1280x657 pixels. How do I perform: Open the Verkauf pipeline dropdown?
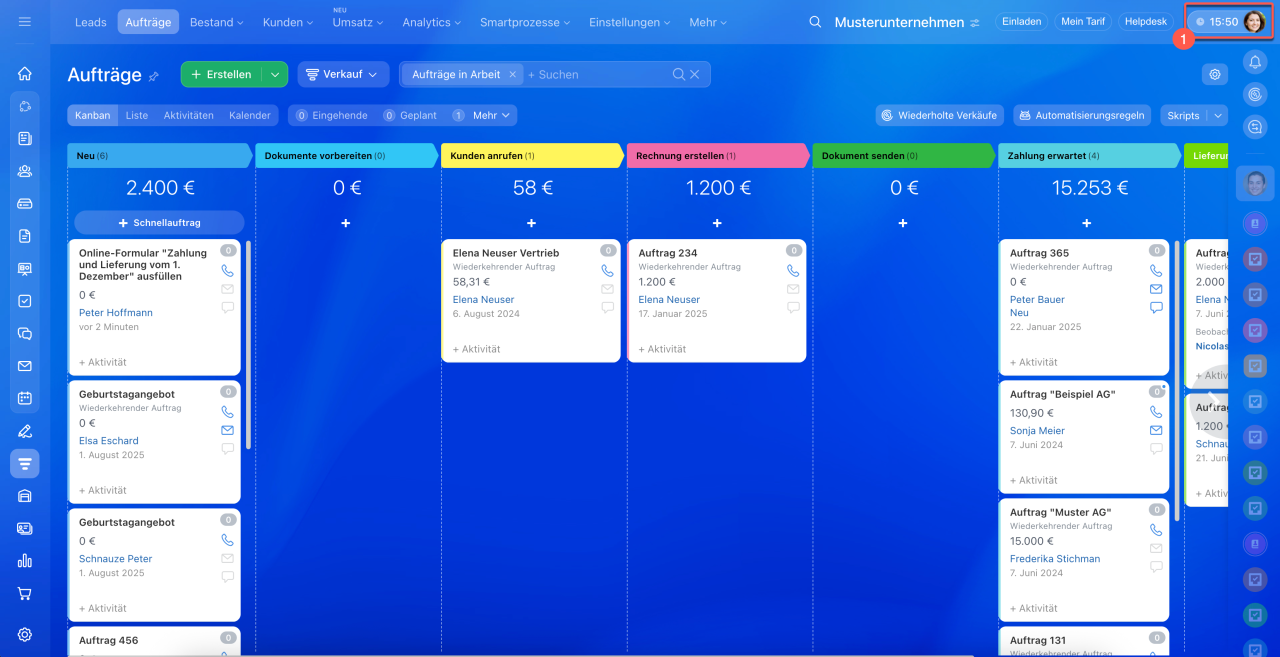(343, 74)
